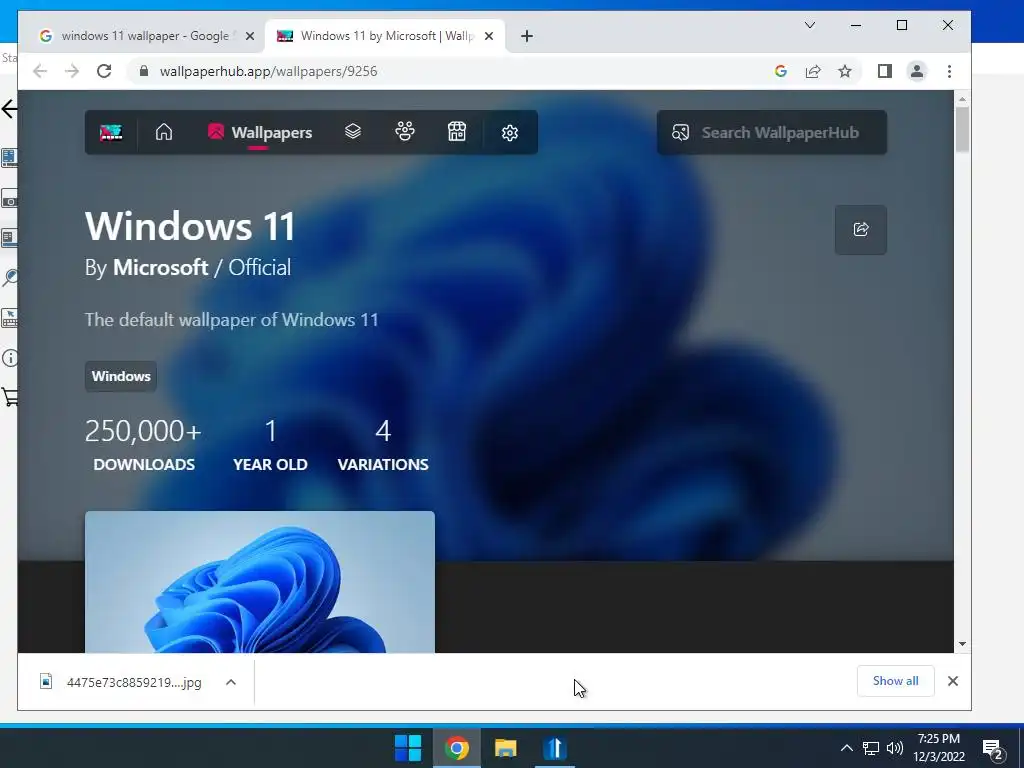Image resolution: width=1024 pixels, height=768 pixels.
Task: Open the notification center icon
Action: pyautogui.click(x=993, y=749)
